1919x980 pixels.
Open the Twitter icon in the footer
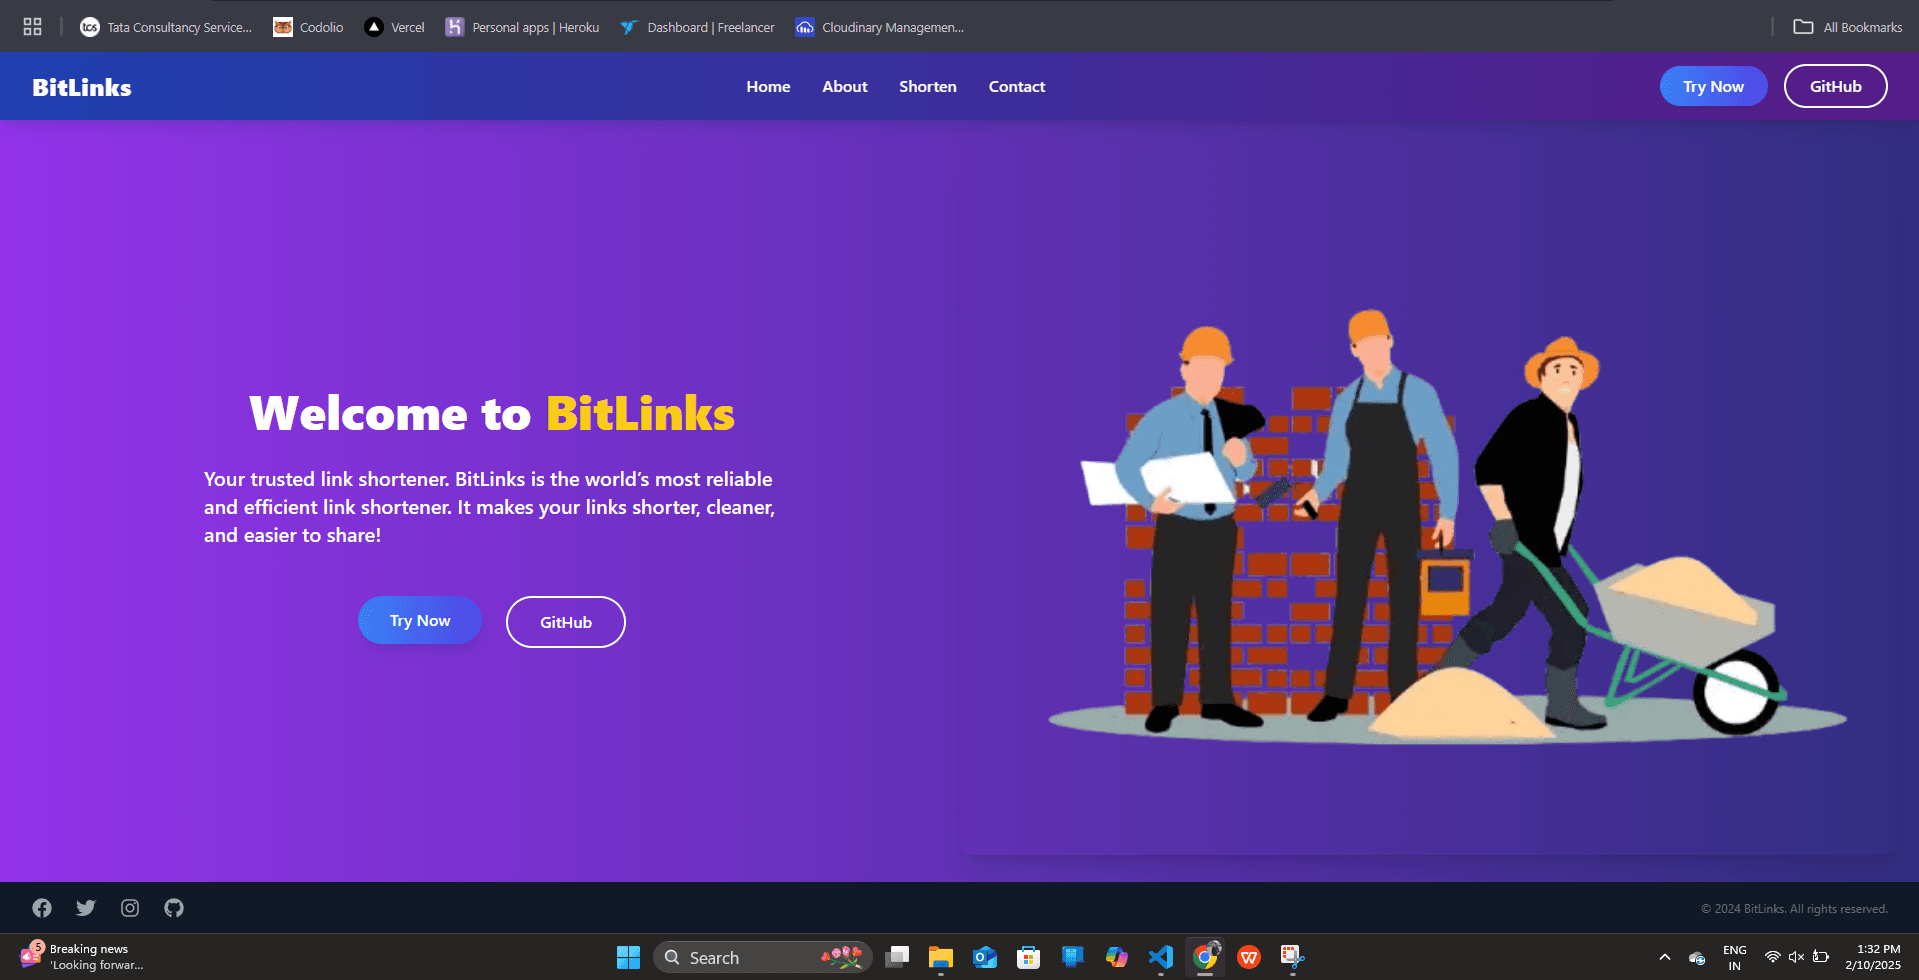86,907
